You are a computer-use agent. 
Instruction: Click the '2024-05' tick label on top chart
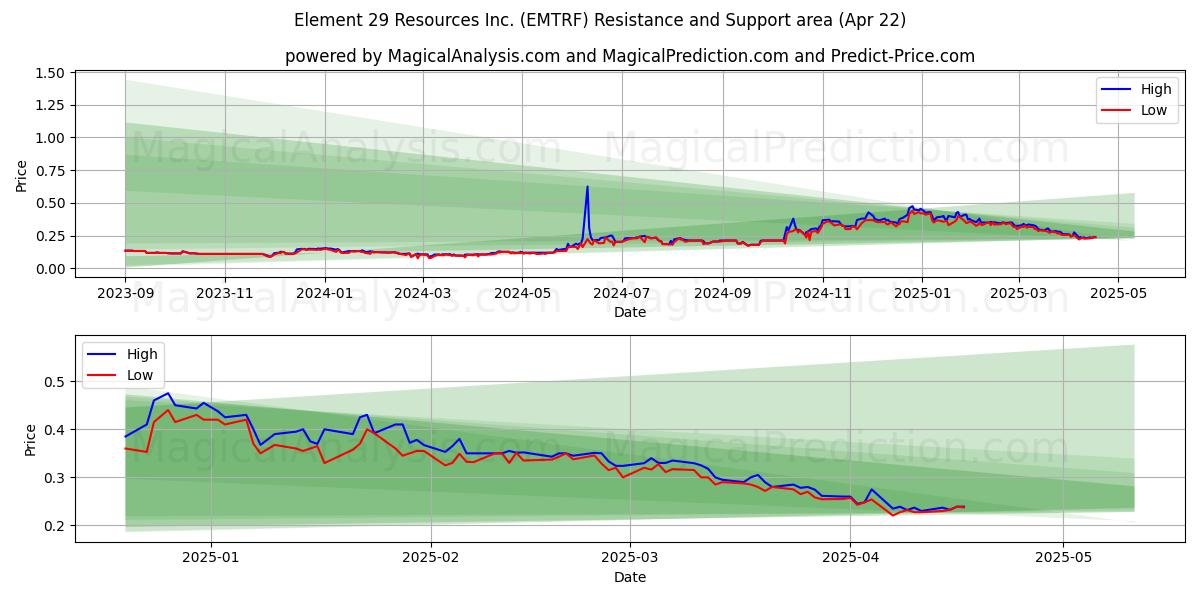521,294
